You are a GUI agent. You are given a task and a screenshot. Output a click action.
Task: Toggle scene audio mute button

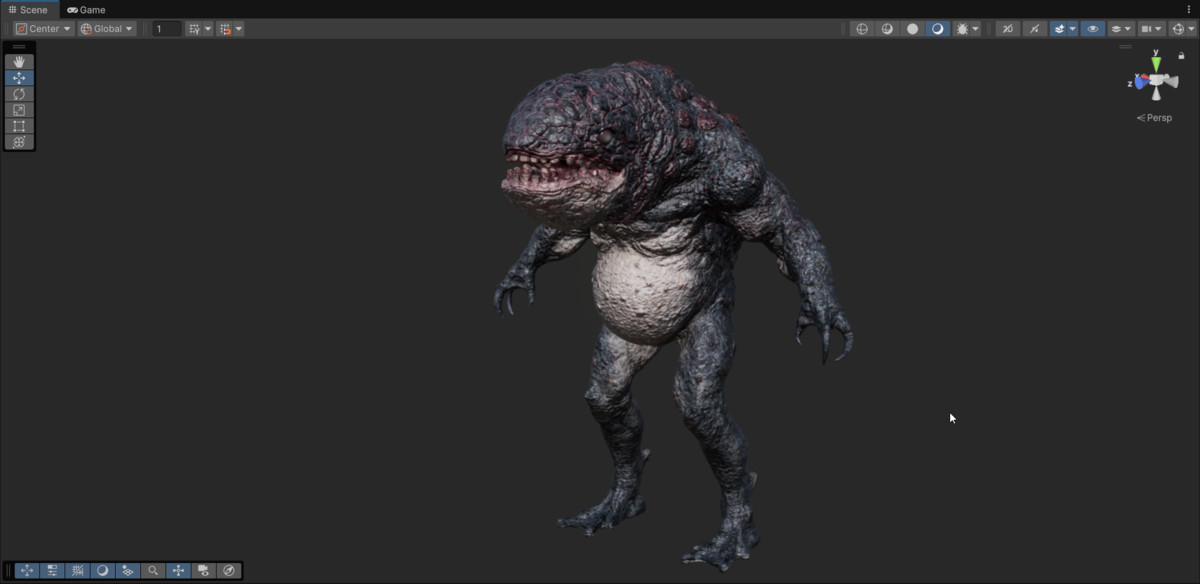tap(1034, 29)
